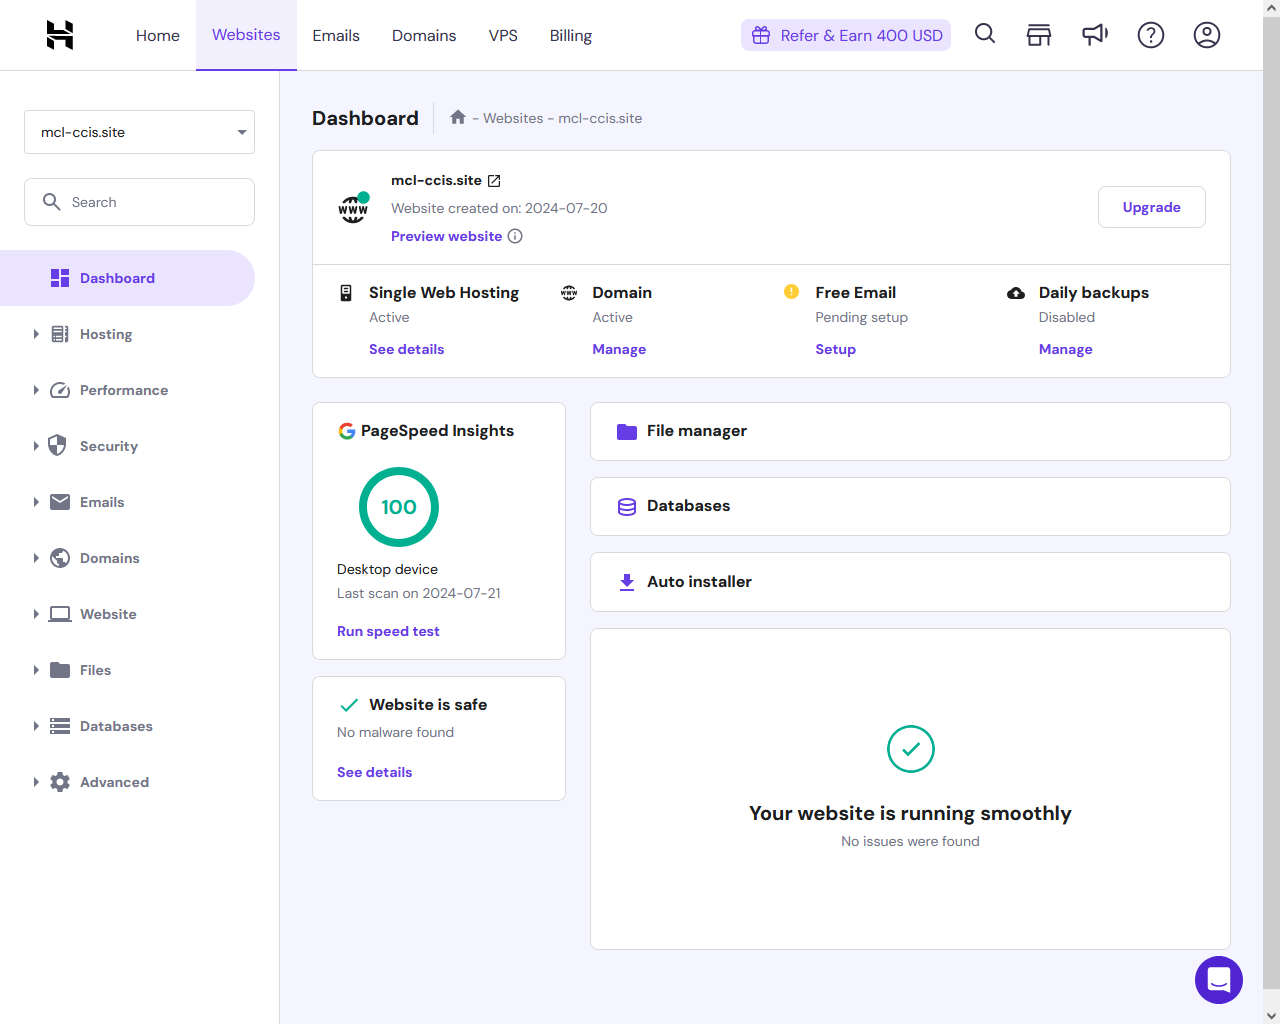Open the File manager card
1280x1024 pixels.
tap(910, 431)
